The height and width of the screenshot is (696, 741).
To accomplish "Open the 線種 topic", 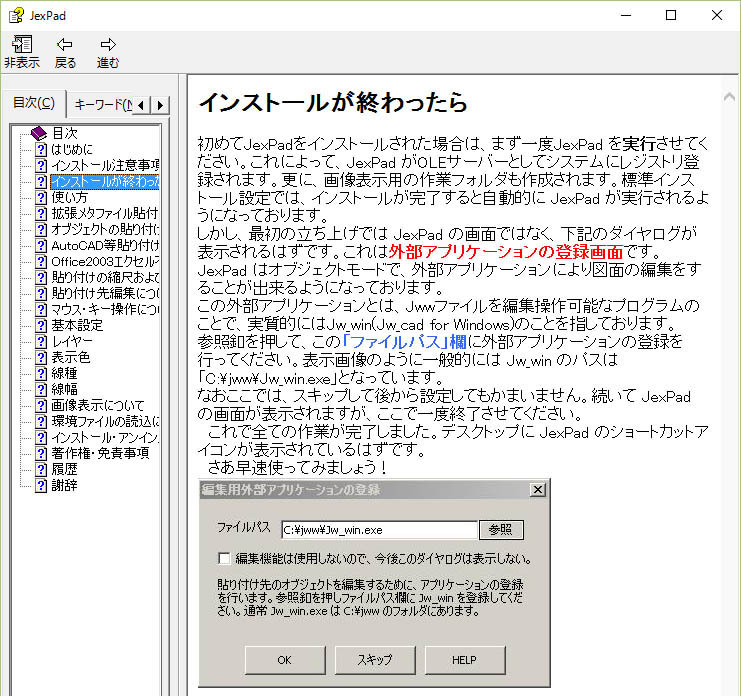I will [x=64, y=374].
